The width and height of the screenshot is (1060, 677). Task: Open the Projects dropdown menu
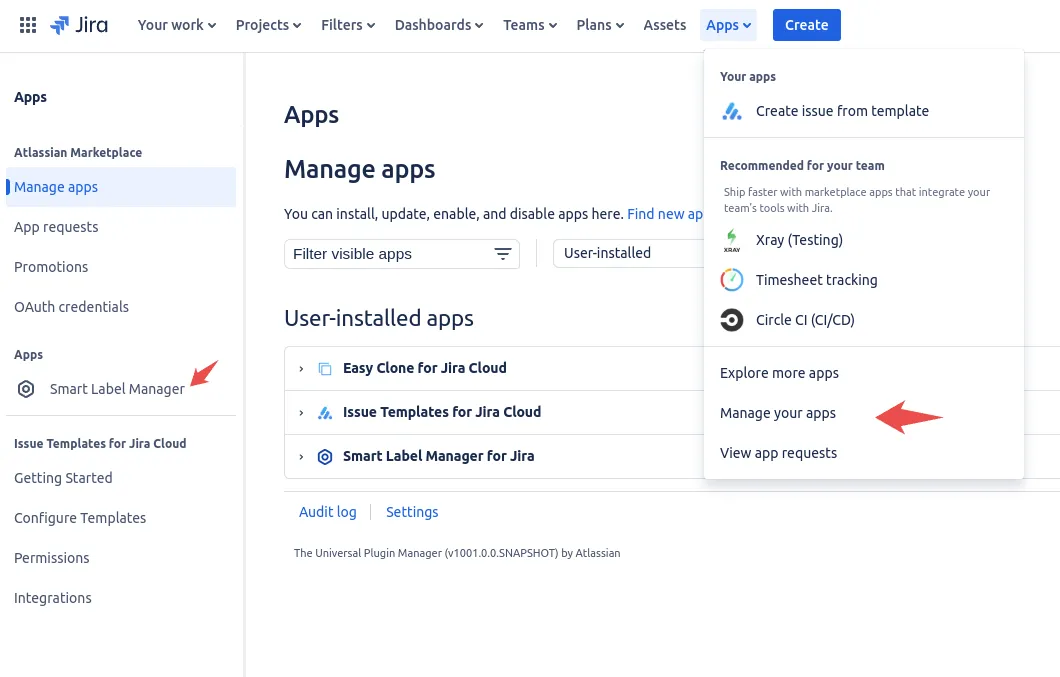(268, 25)
